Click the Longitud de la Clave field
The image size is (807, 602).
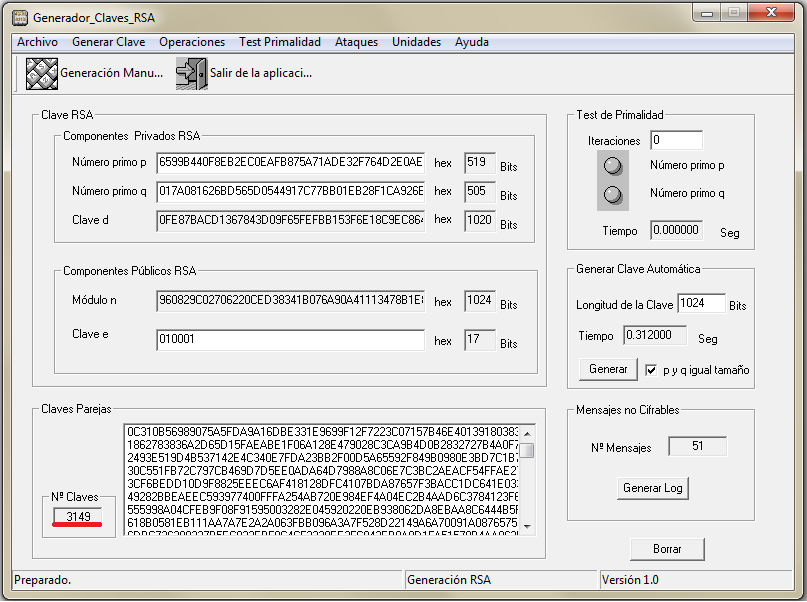(x=700, y=304)
